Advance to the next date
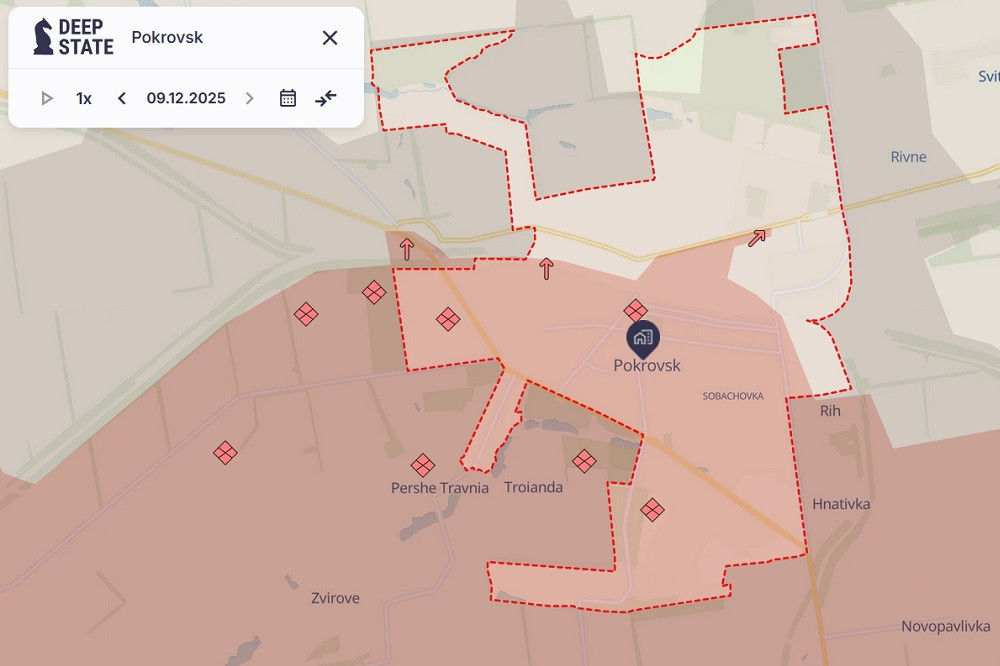This screenshot has height=666, width=1000. coord(250,98)
